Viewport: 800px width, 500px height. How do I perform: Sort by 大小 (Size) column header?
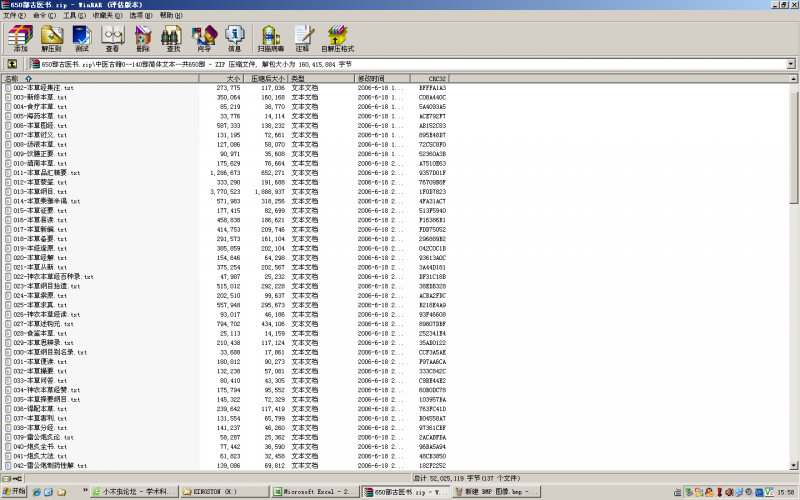[x=221, y=79]
